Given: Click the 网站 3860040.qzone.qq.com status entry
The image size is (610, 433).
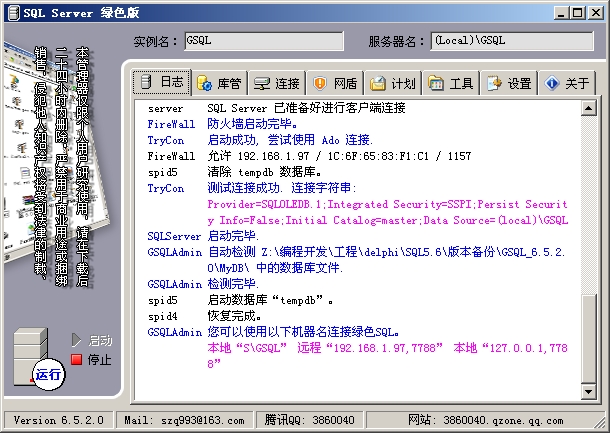Looking at the screenshot, I should (x=485, y=421).
